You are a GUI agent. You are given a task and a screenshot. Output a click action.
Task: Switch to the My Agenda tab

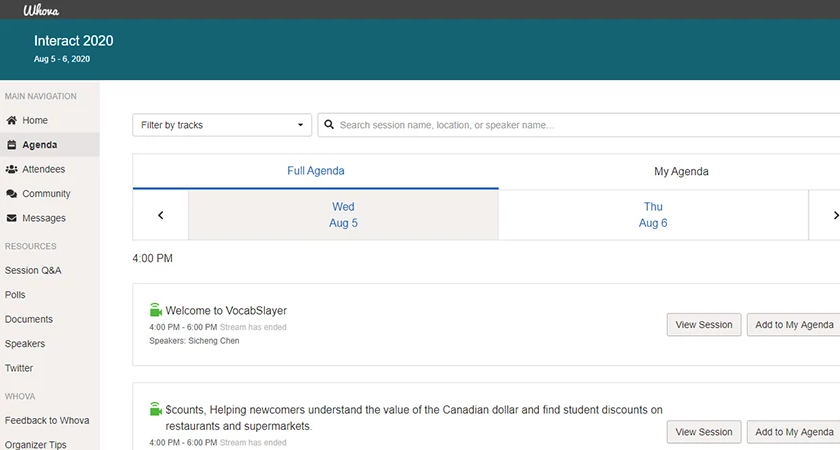(x=681, y=171)
